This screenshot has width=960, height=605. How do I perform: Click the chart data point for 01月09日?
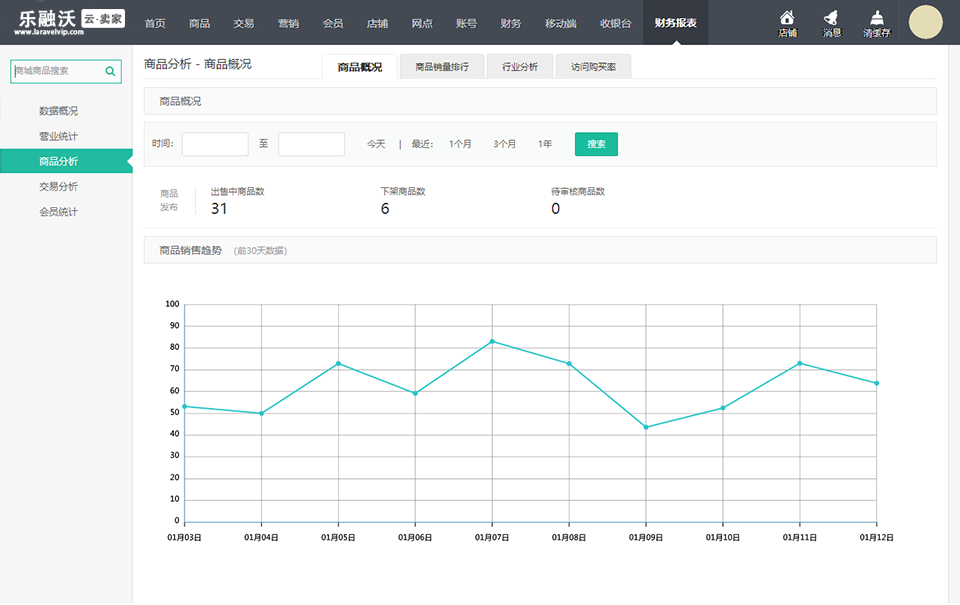click(x=646, y=427)
